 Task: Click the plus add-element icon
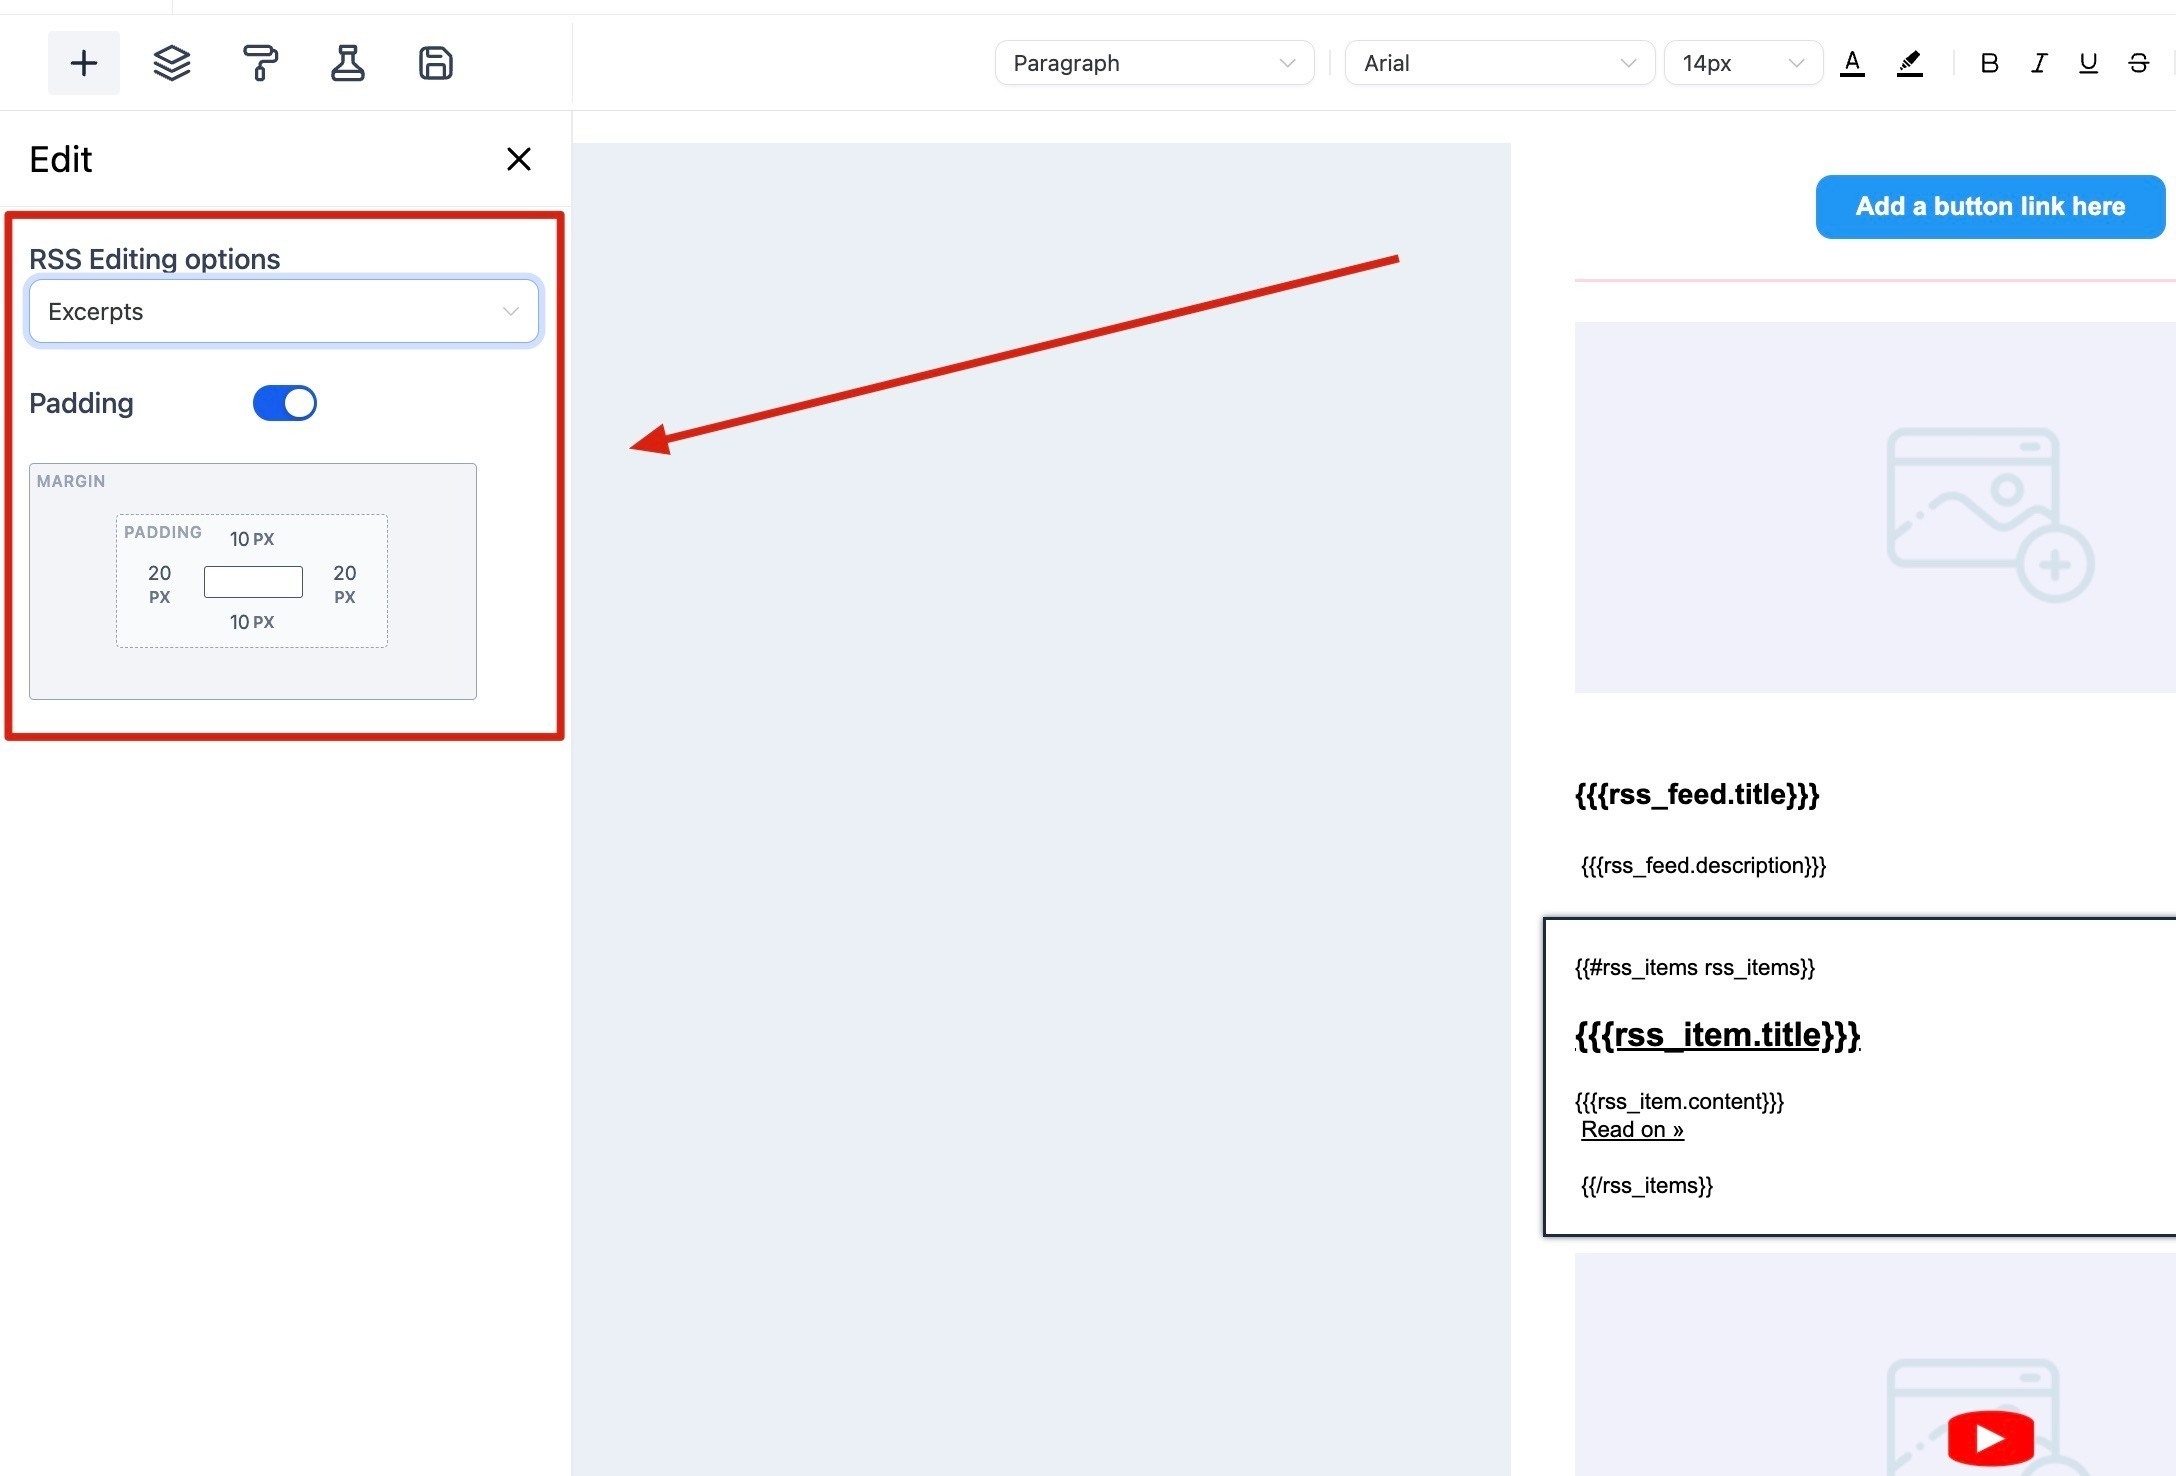click(x=84, y=63)
